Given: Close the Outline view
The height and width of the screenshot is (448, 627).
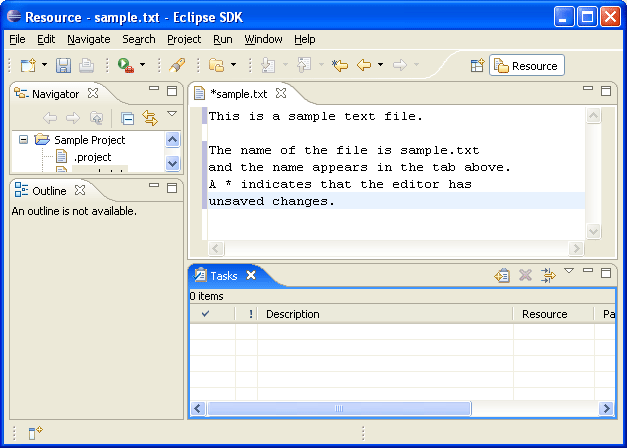Looking at the screenshot, I should pos(80,190).
